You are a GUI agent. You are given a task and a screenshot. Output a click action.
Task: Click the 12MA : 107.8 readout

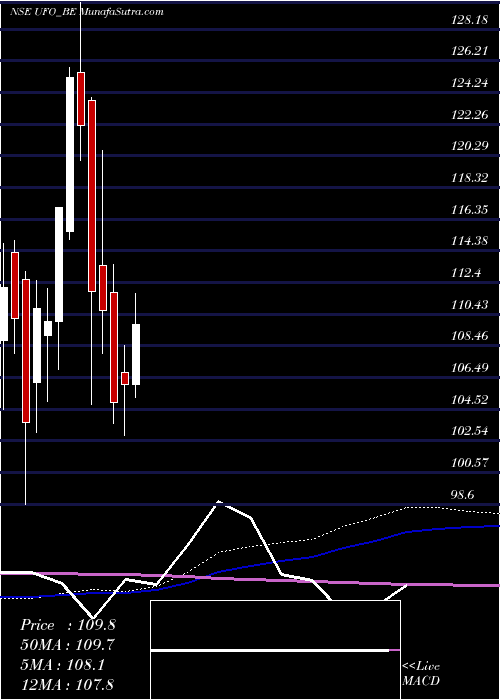[67, 685]
